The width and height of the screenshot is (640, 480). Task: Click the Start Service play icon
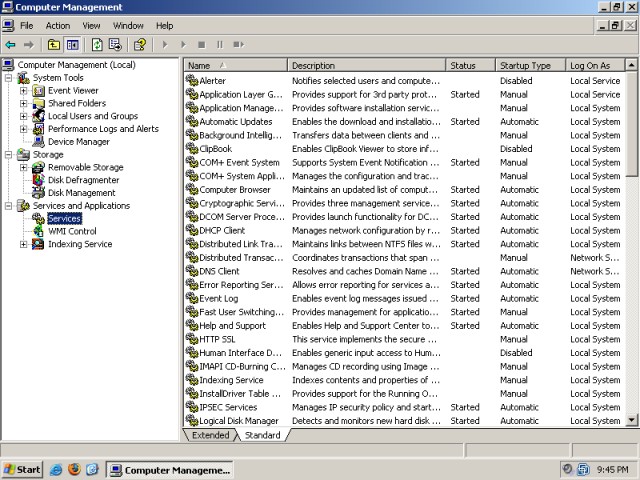pos(165,44)
